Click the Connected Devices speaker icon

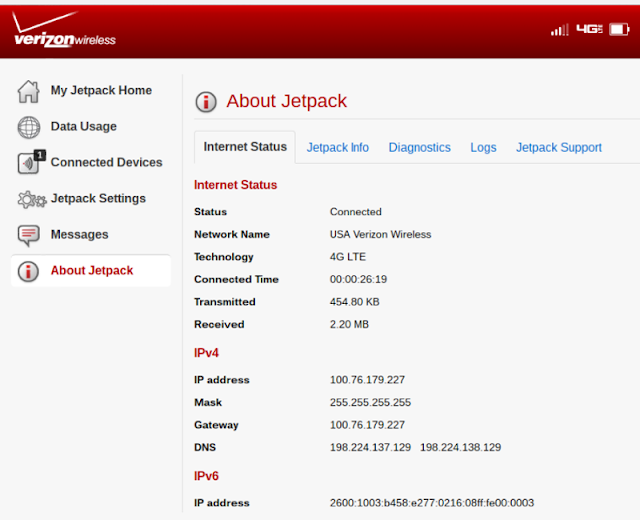[31, 162]
